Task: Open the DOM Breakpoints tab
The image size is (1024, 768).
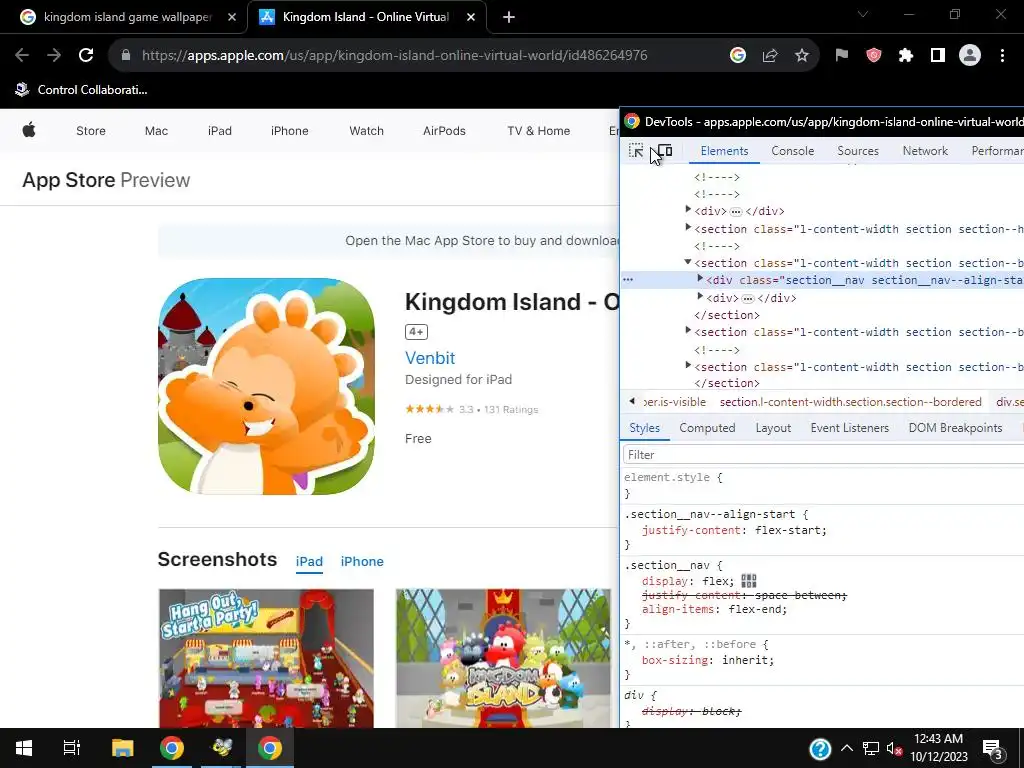Action: point(955,428)
